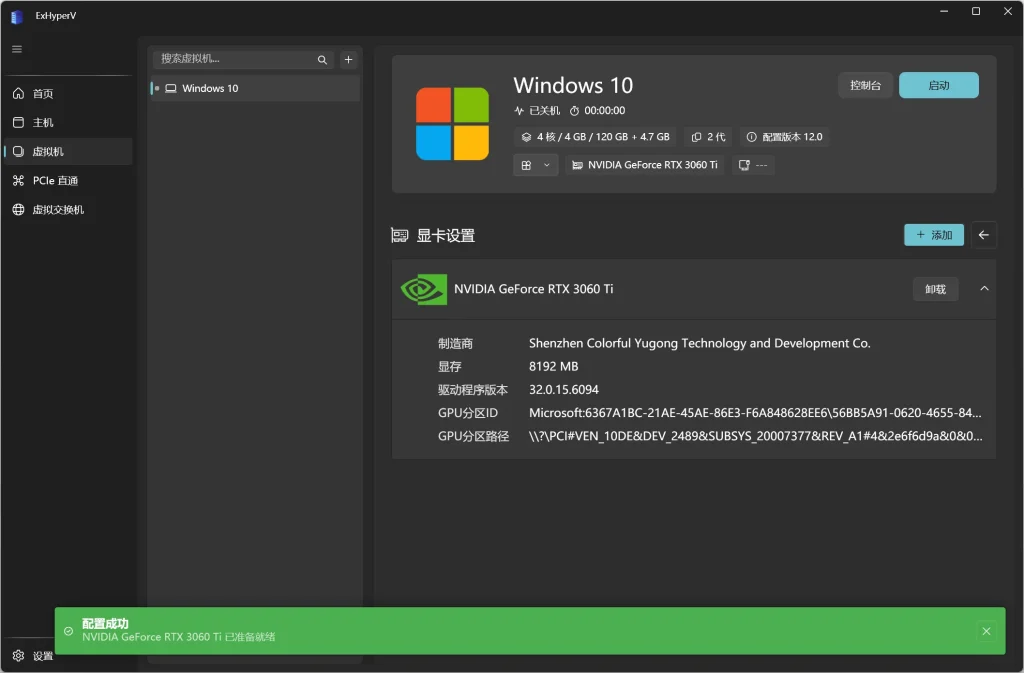This screenshot has width=1024, height=673.
Task: Collapse the RTX 3060 Ti details chevron
Action: pos(984,289)
